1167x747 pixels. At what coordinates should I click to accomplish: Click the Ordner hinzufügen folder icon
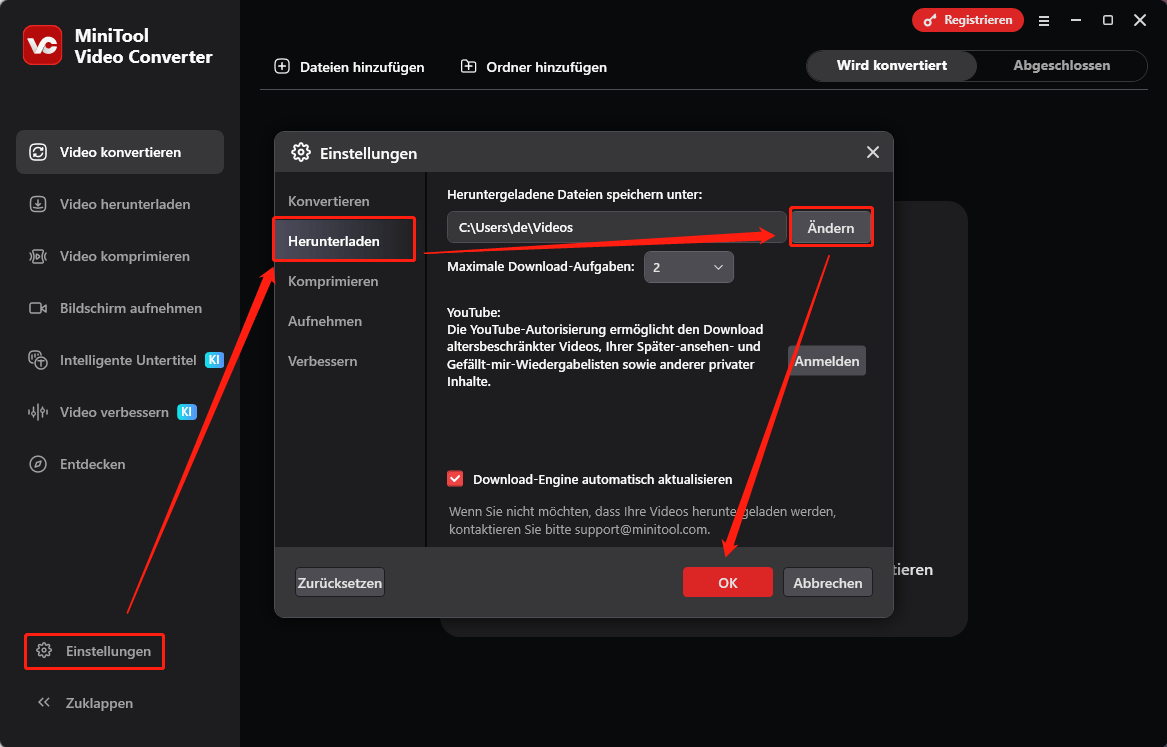pos(468,67)
